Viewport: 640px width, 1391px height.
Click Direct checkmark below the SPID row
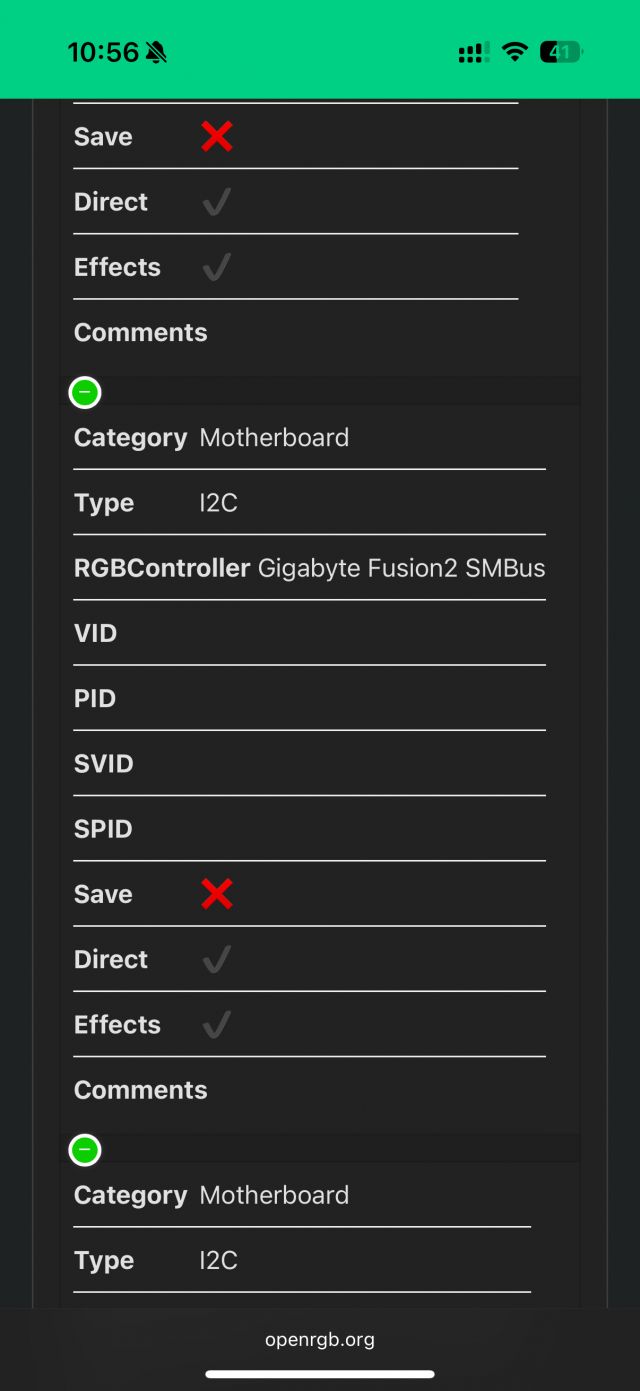click(x=216, y=960)
